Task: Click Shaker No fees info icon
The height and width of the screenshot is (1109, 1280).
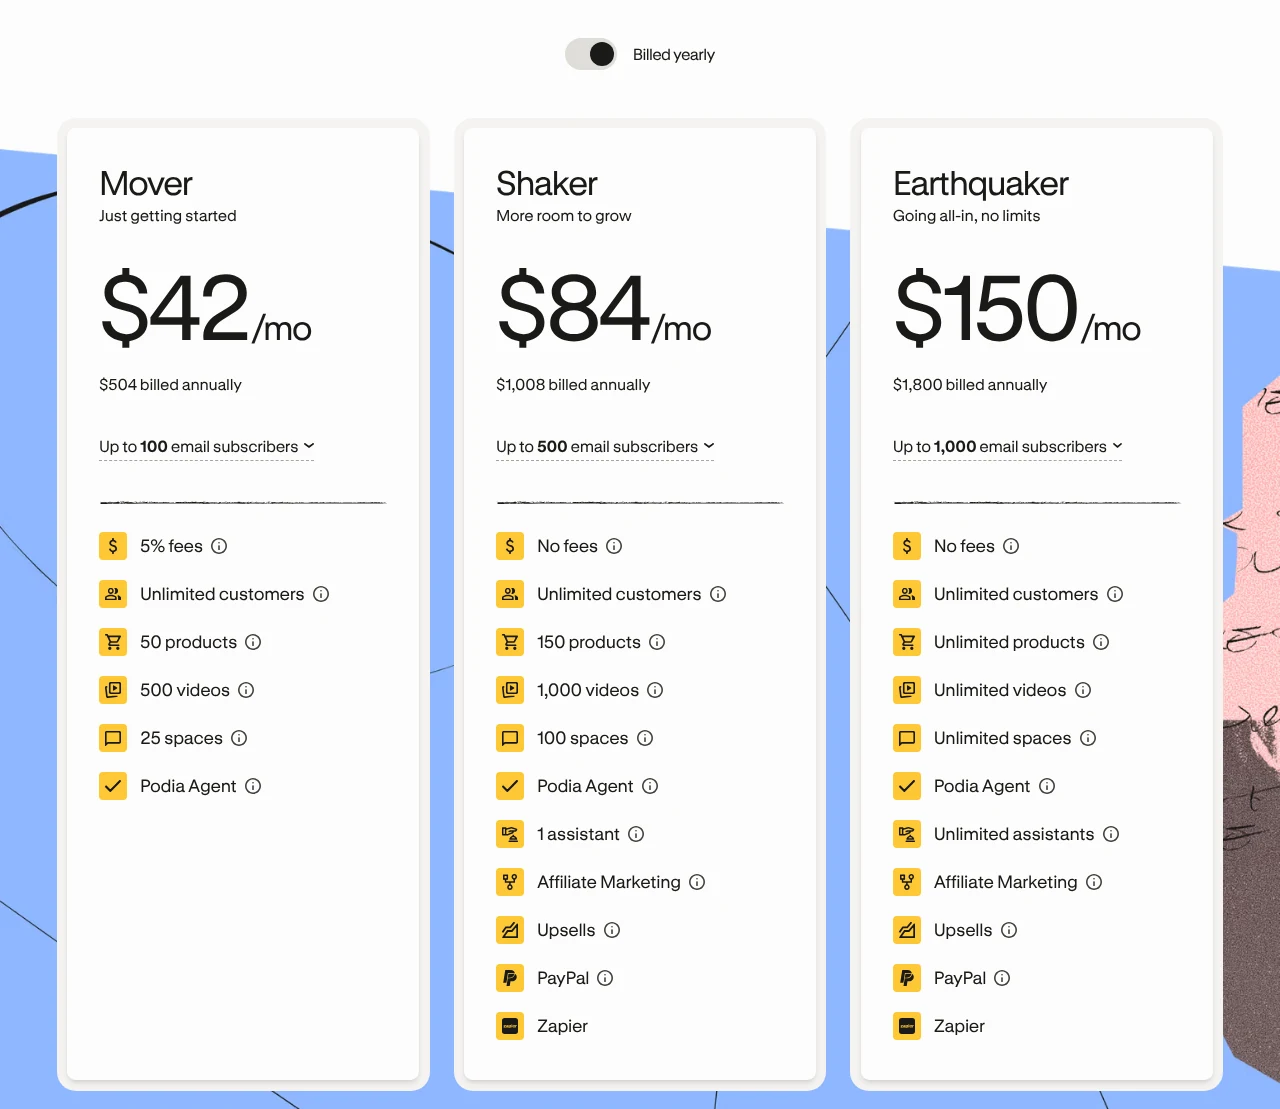Action: pyautogui.click(x=614, y=546)
